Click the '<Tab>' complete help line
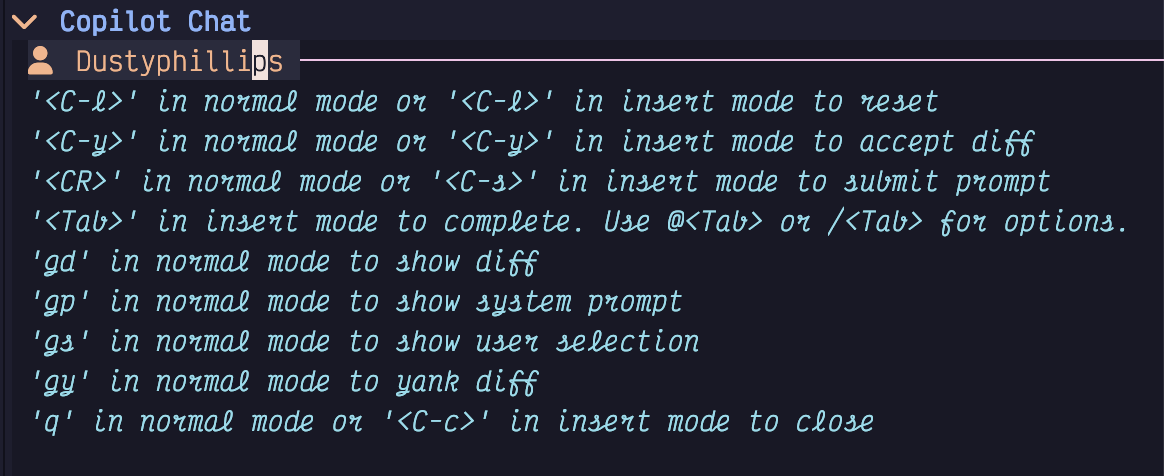Viewport: 1164px width, 476px height. (x=581, y=222)
